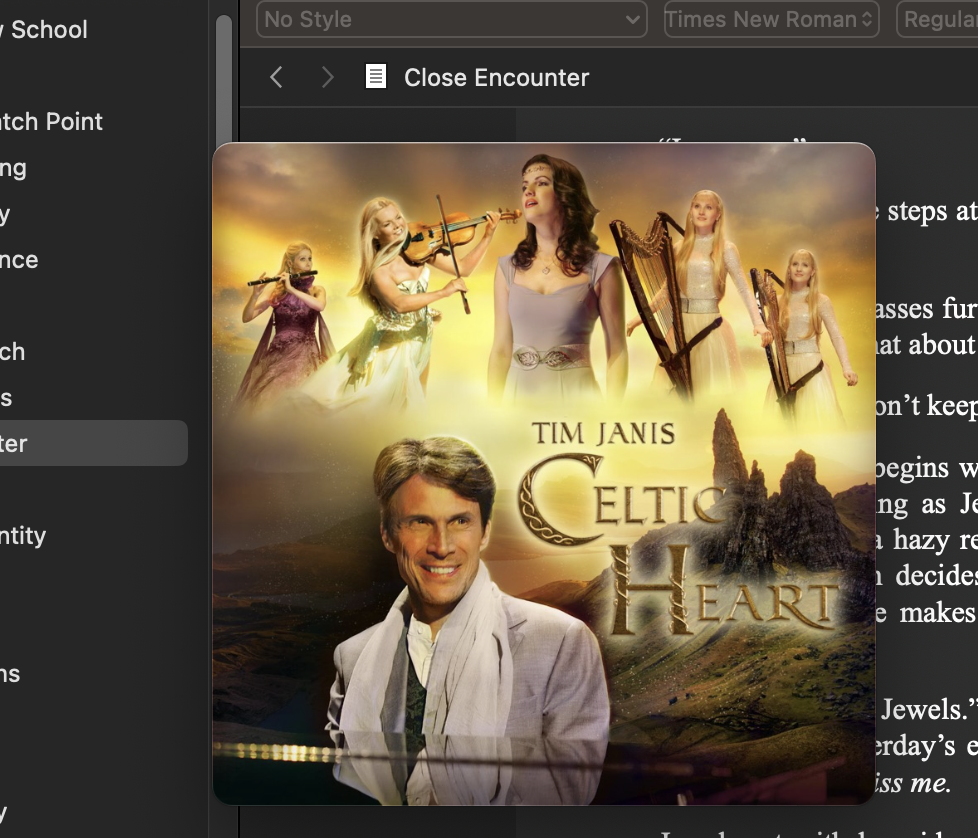Select the binder item ending in School
978x838 pixels.
pyautogui.click(x=44, y=30)
